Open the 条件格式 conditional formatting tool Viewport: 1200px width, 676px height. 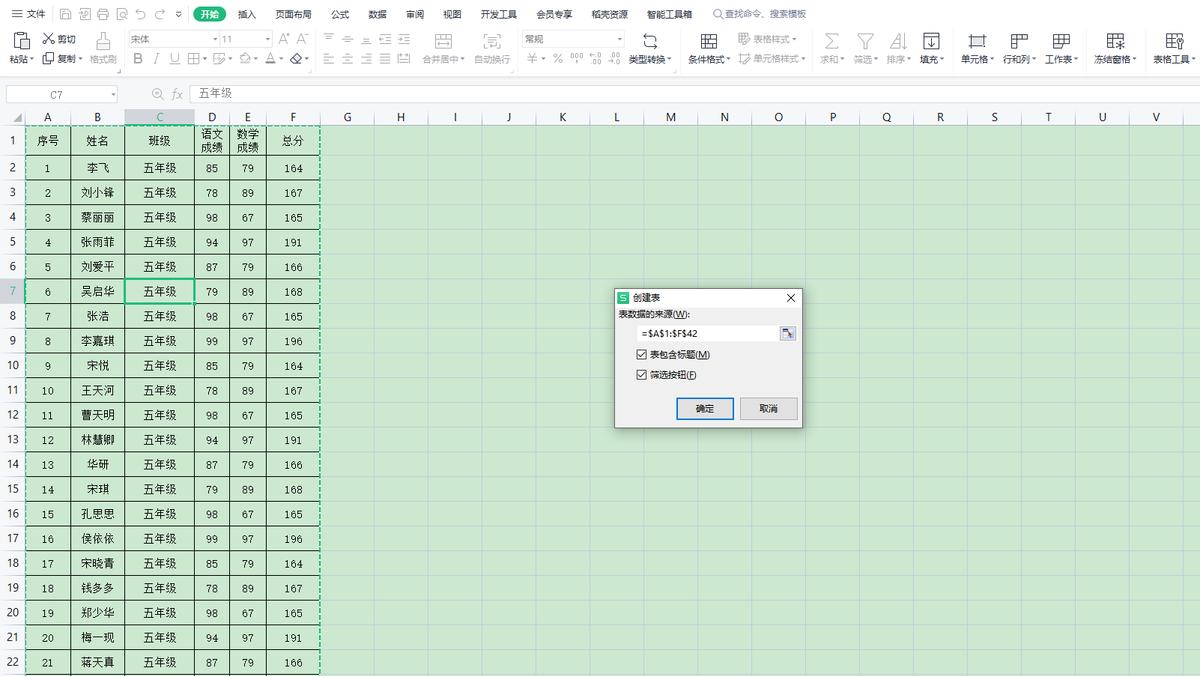coord(708,41)
